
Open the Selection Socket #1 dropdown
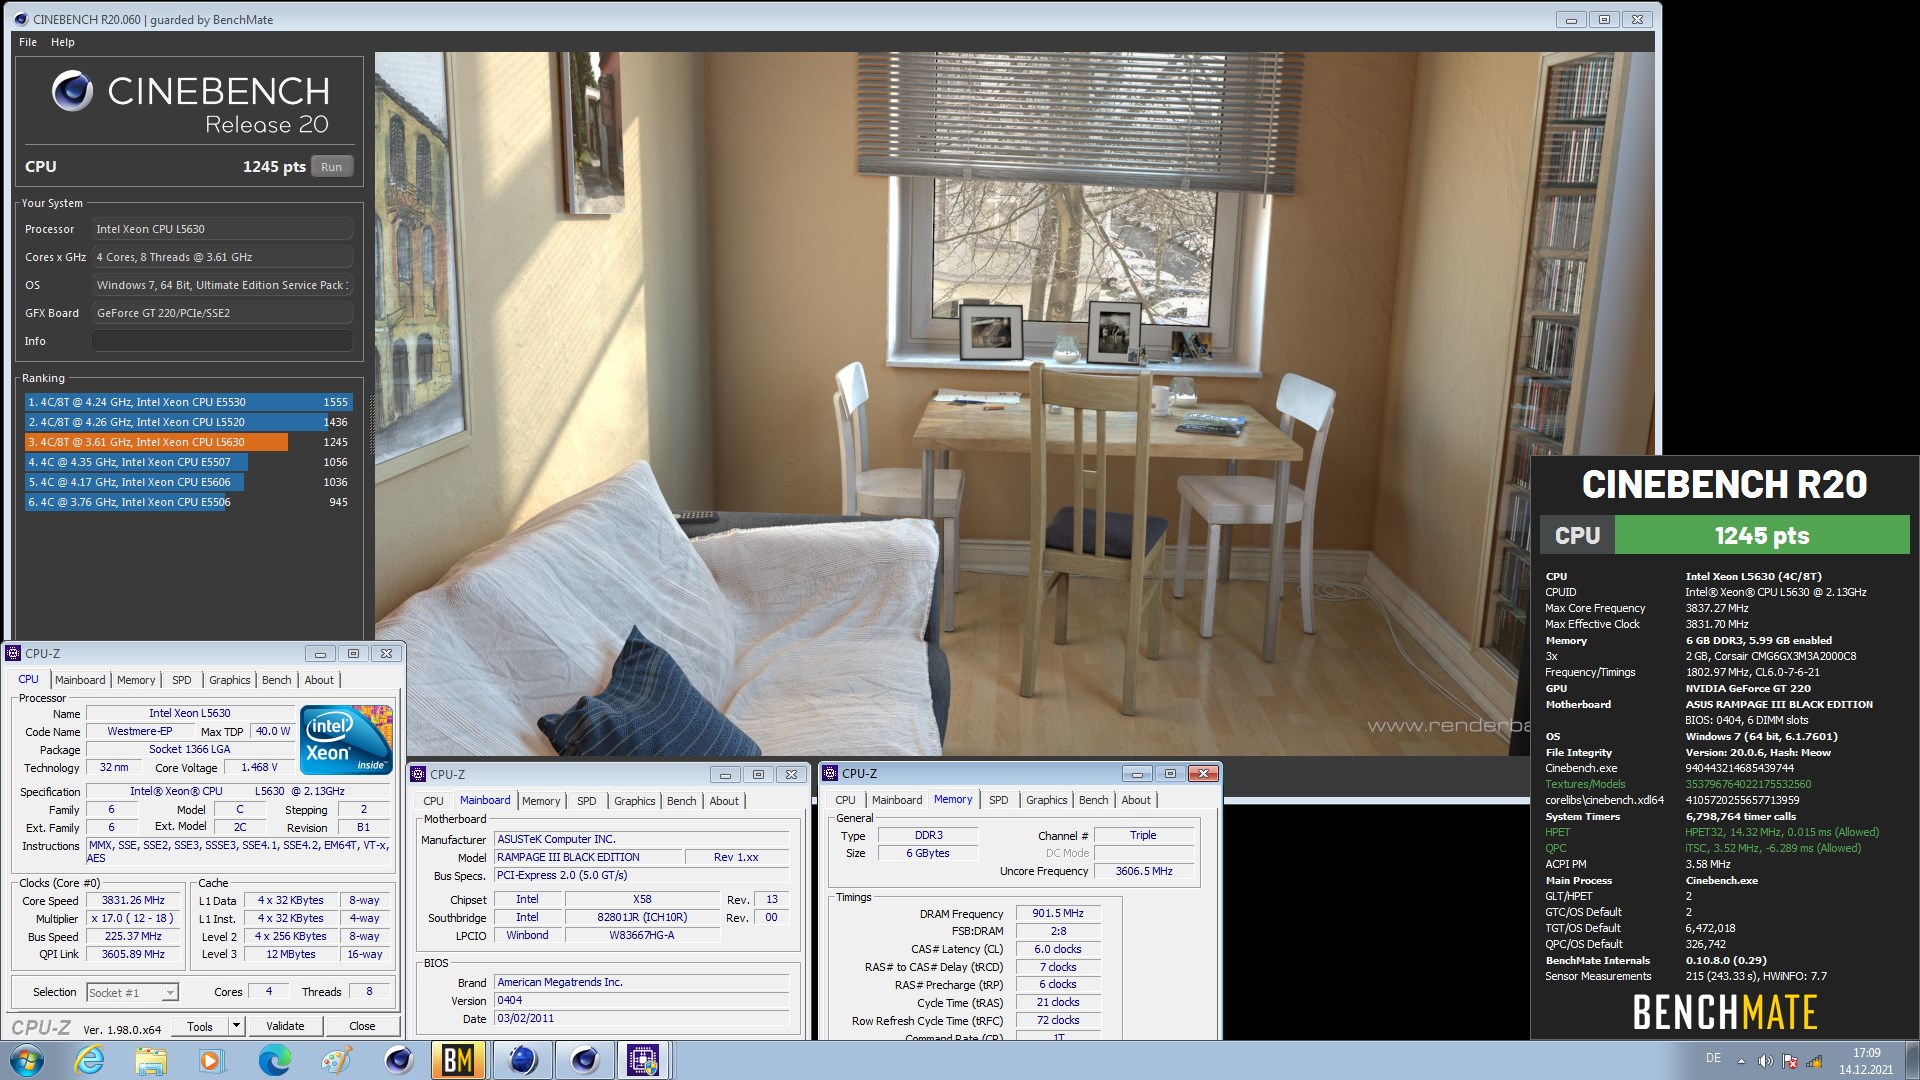[132, 992]
